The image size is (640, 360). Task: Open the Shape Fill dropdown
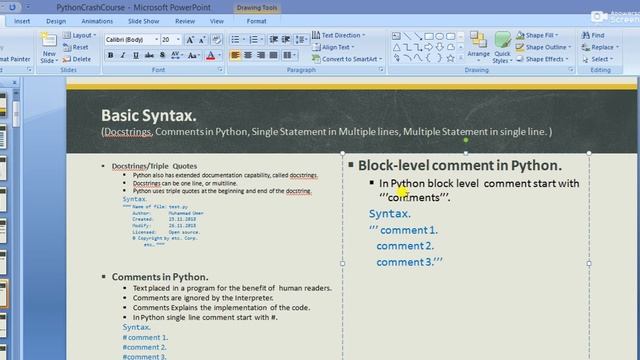click(537, 35)
